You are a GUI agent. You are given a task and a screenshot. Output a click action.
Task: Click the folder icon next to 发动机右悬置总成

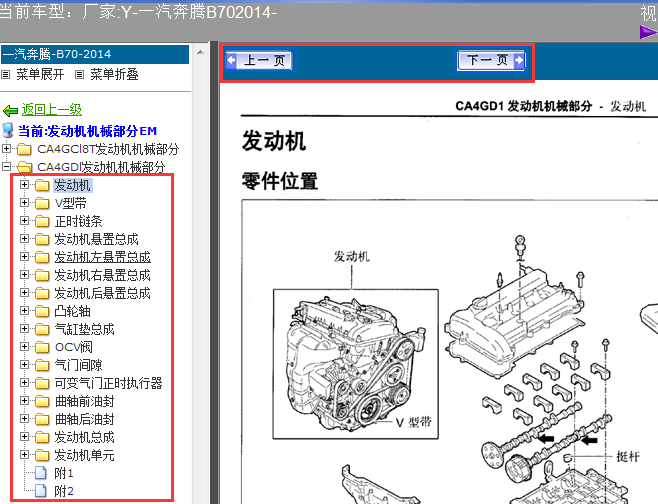42,275
